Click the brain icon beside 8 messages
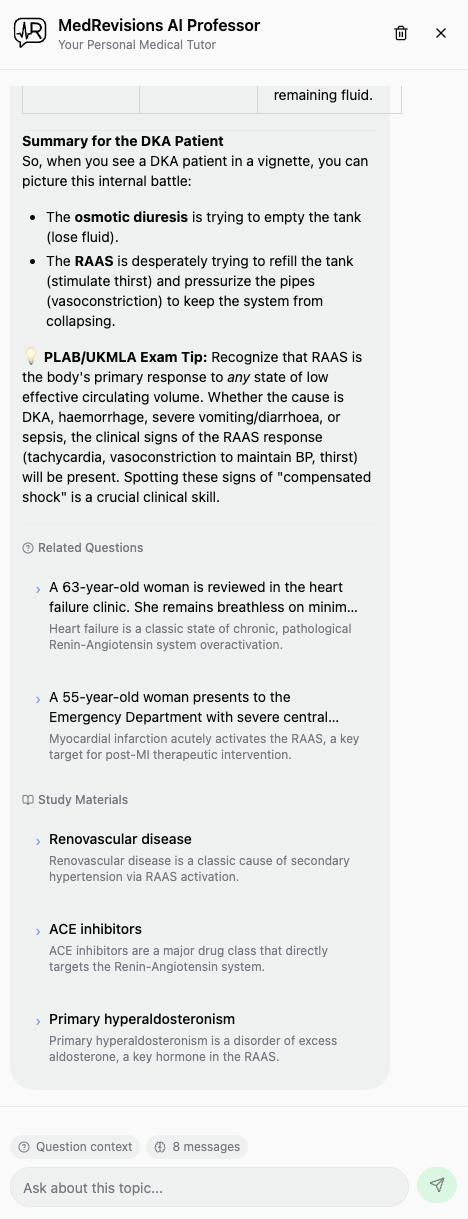The image size is (468, 1219). [x=160, y=1147]
